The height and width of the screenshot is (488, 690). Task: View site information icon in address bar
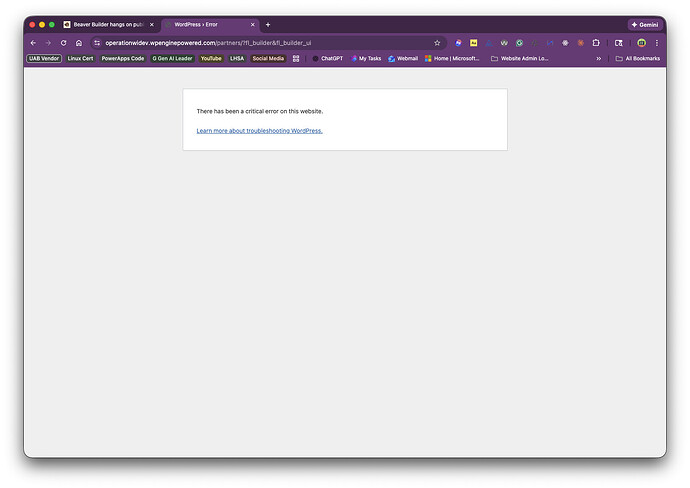point(97,43)
